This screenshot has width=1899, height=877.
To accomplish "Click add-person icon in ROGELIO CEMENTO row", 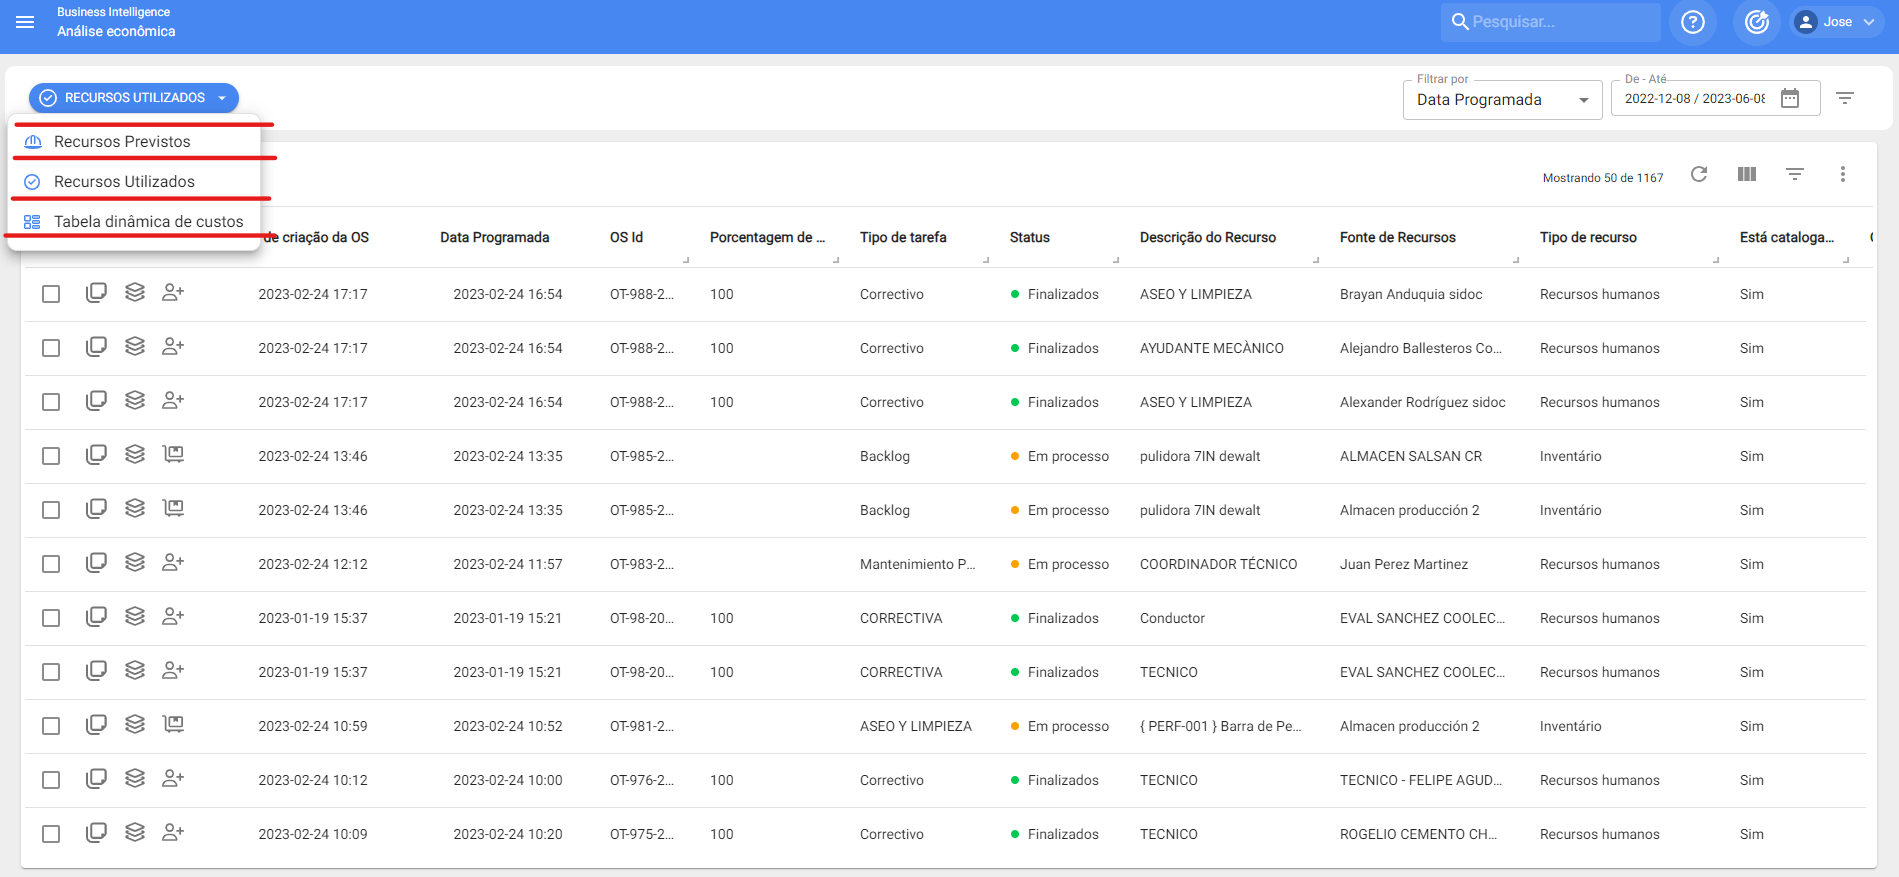I will click(173, 832).
